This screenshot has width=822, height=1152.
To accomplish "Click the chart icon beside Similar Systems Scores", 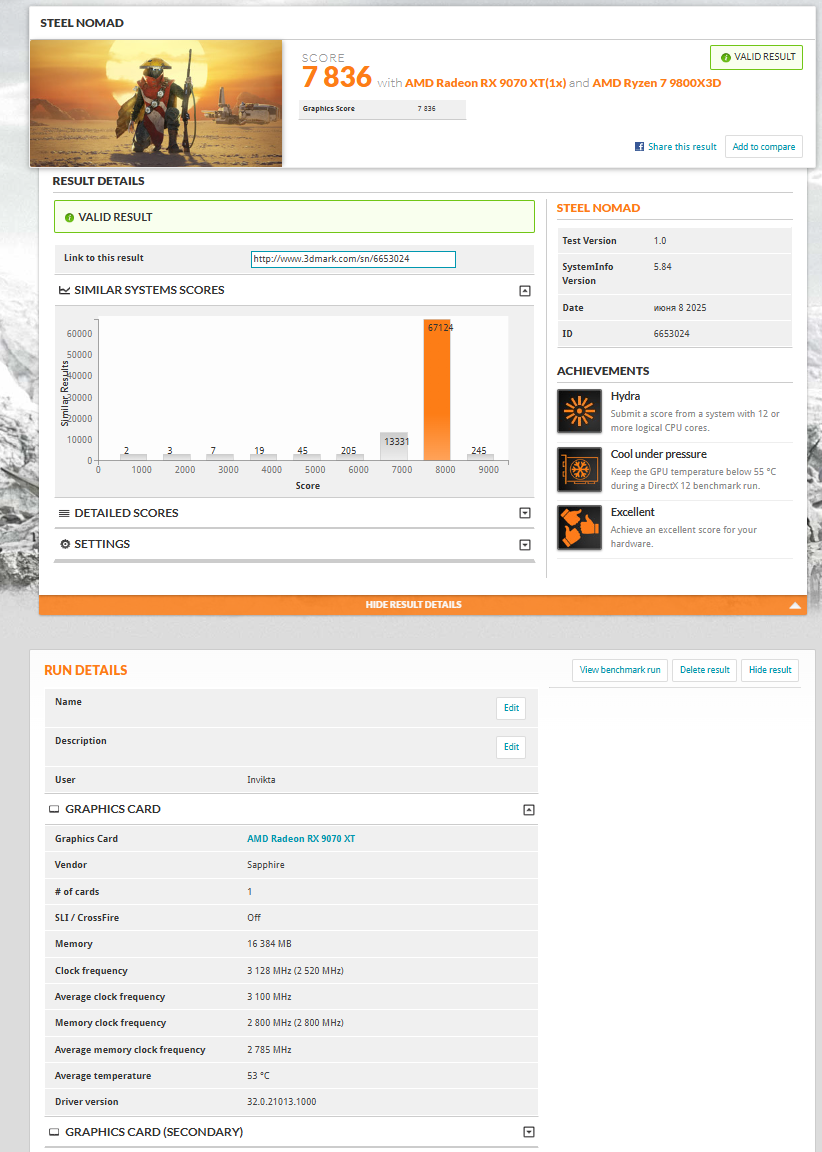I will click(x=65, y=290).
